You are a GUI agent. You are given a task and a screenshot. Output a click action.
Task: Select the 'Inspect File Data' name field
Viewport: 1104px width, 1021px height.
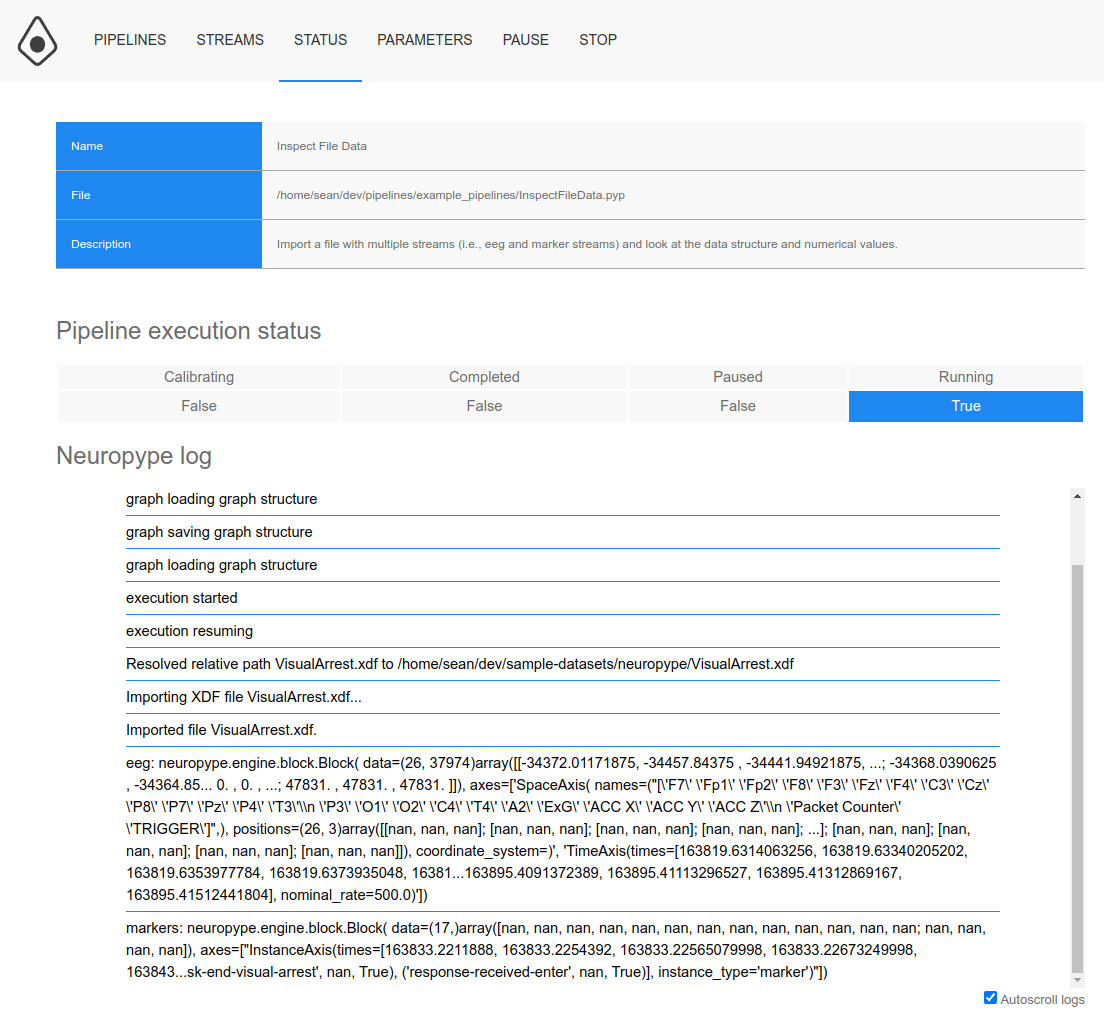pyautogui.click(x=322, y=146)
